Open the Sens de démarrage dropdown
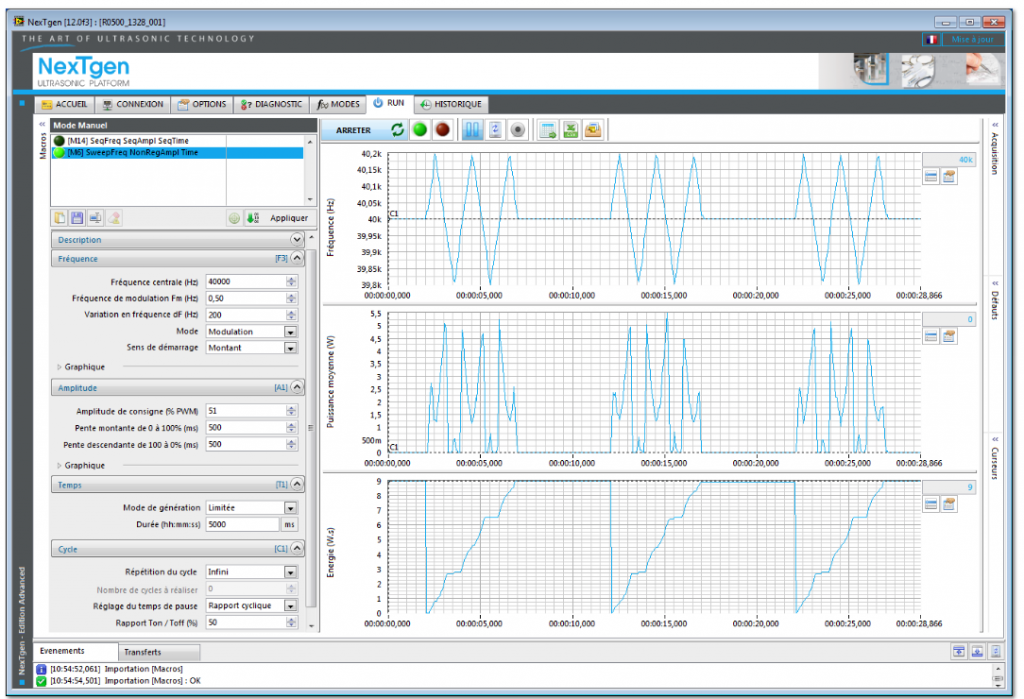Viewport: 1024px width, 699px height. [291, 348]
